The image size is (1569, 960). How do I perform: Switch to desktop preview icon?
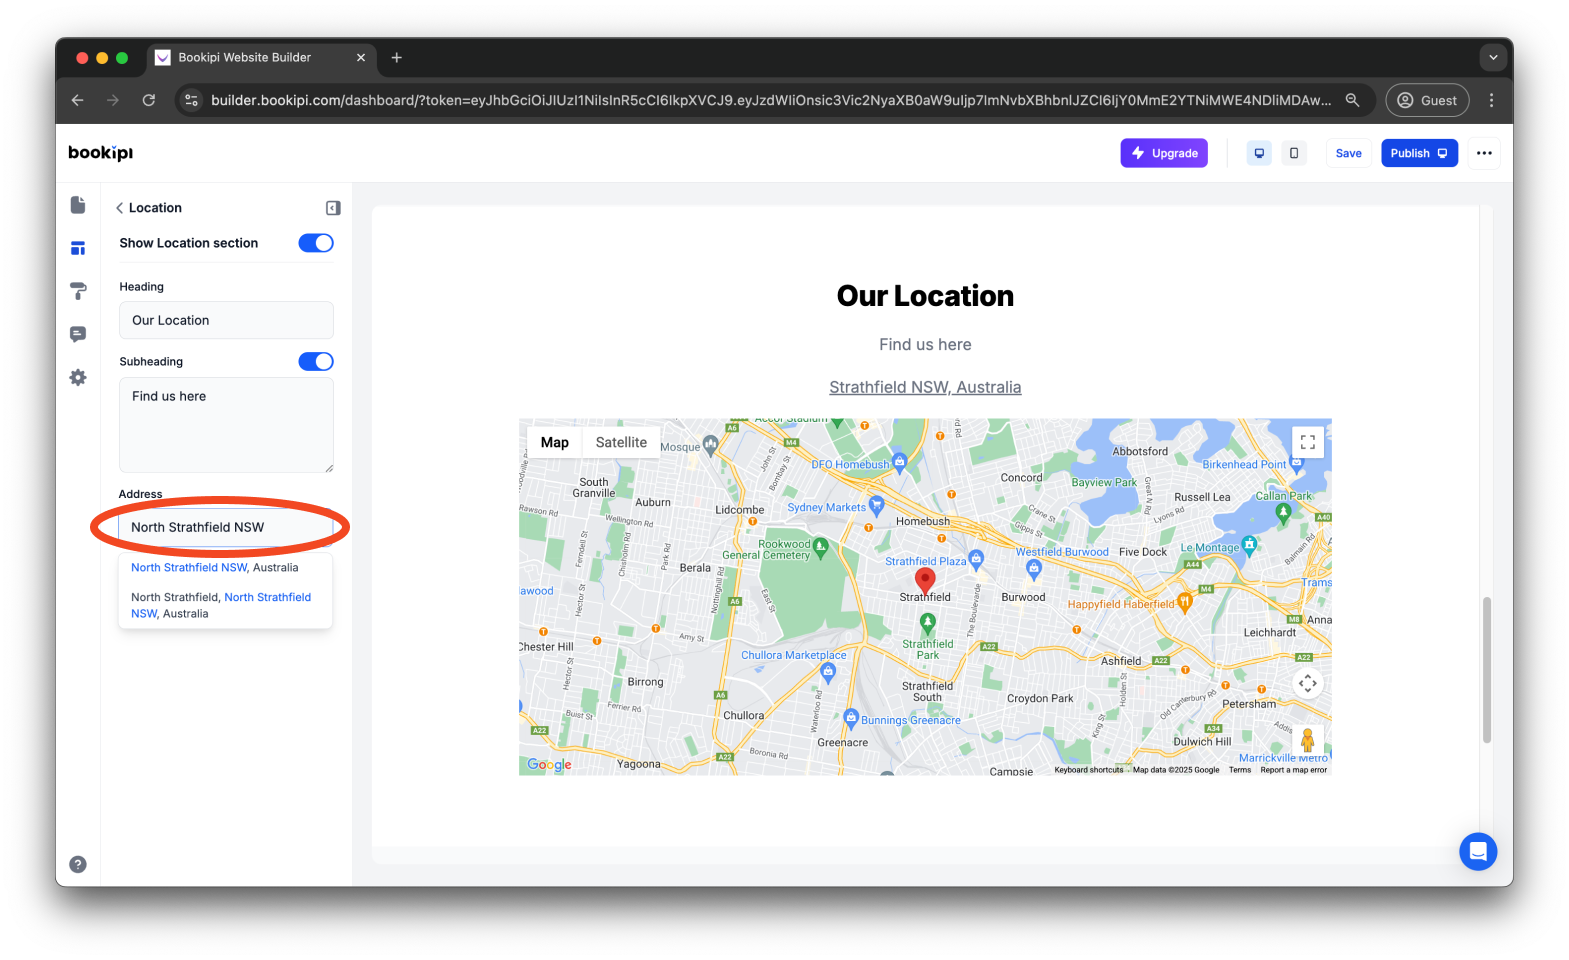[1259, 153]
